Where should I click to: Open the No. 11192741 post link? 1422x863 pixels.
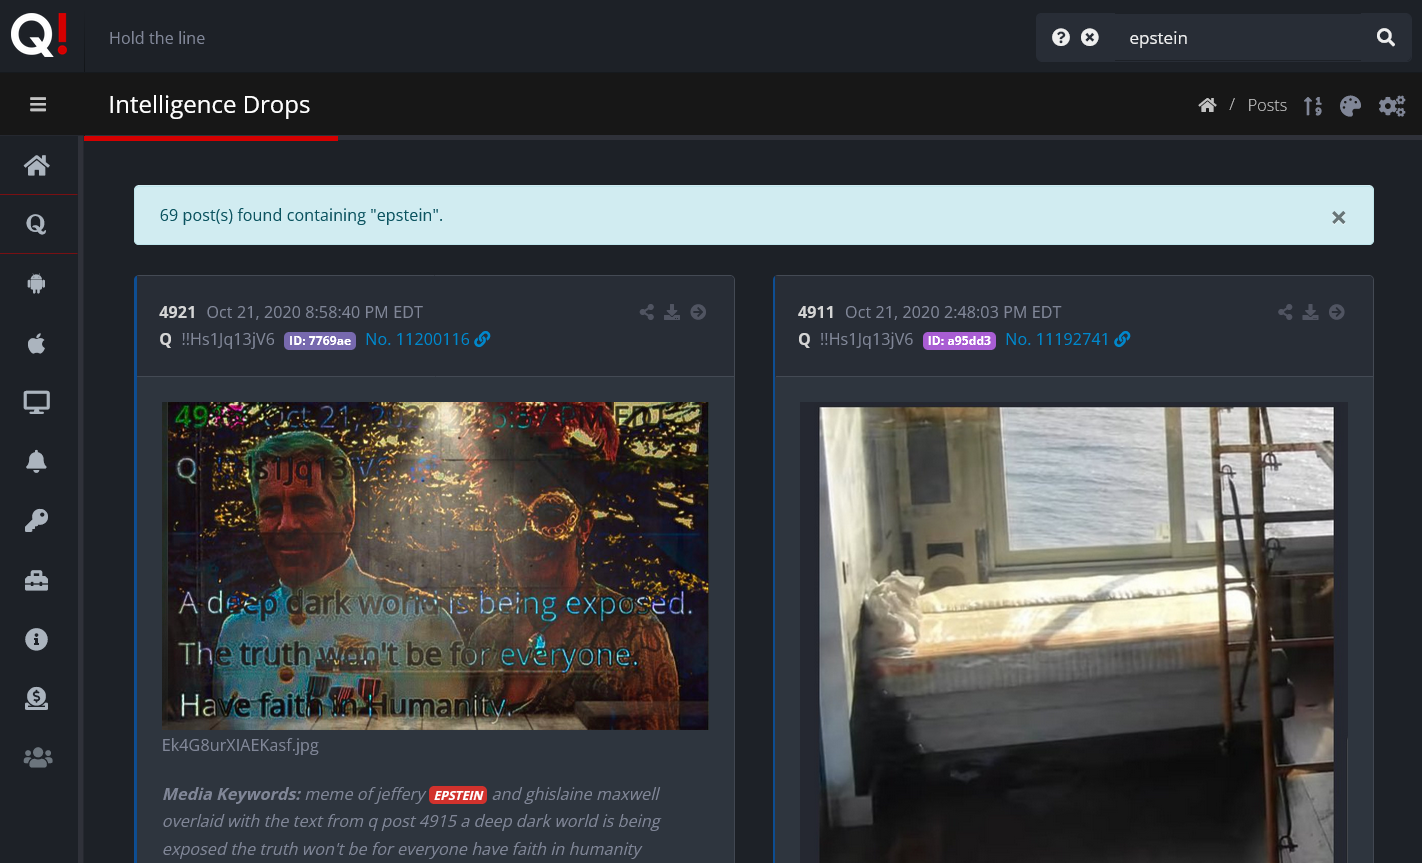point(1067,339)
